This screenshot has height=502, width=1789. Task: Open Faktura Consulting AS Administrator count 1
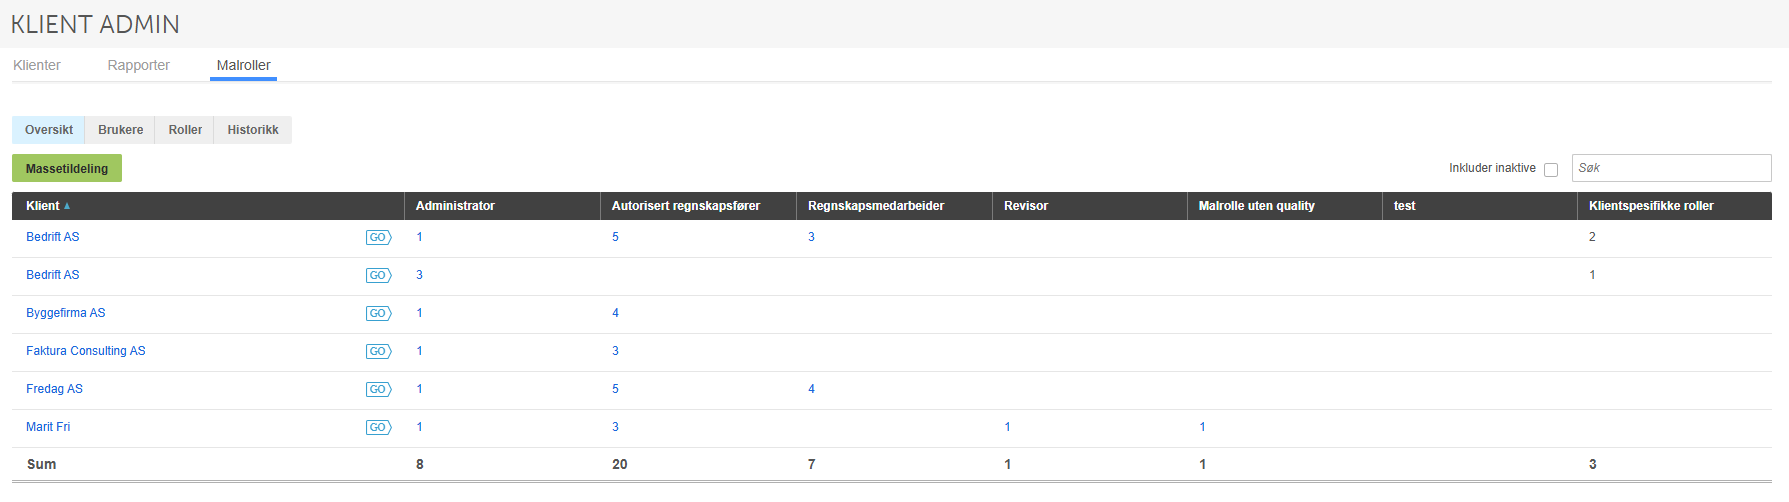419,351
